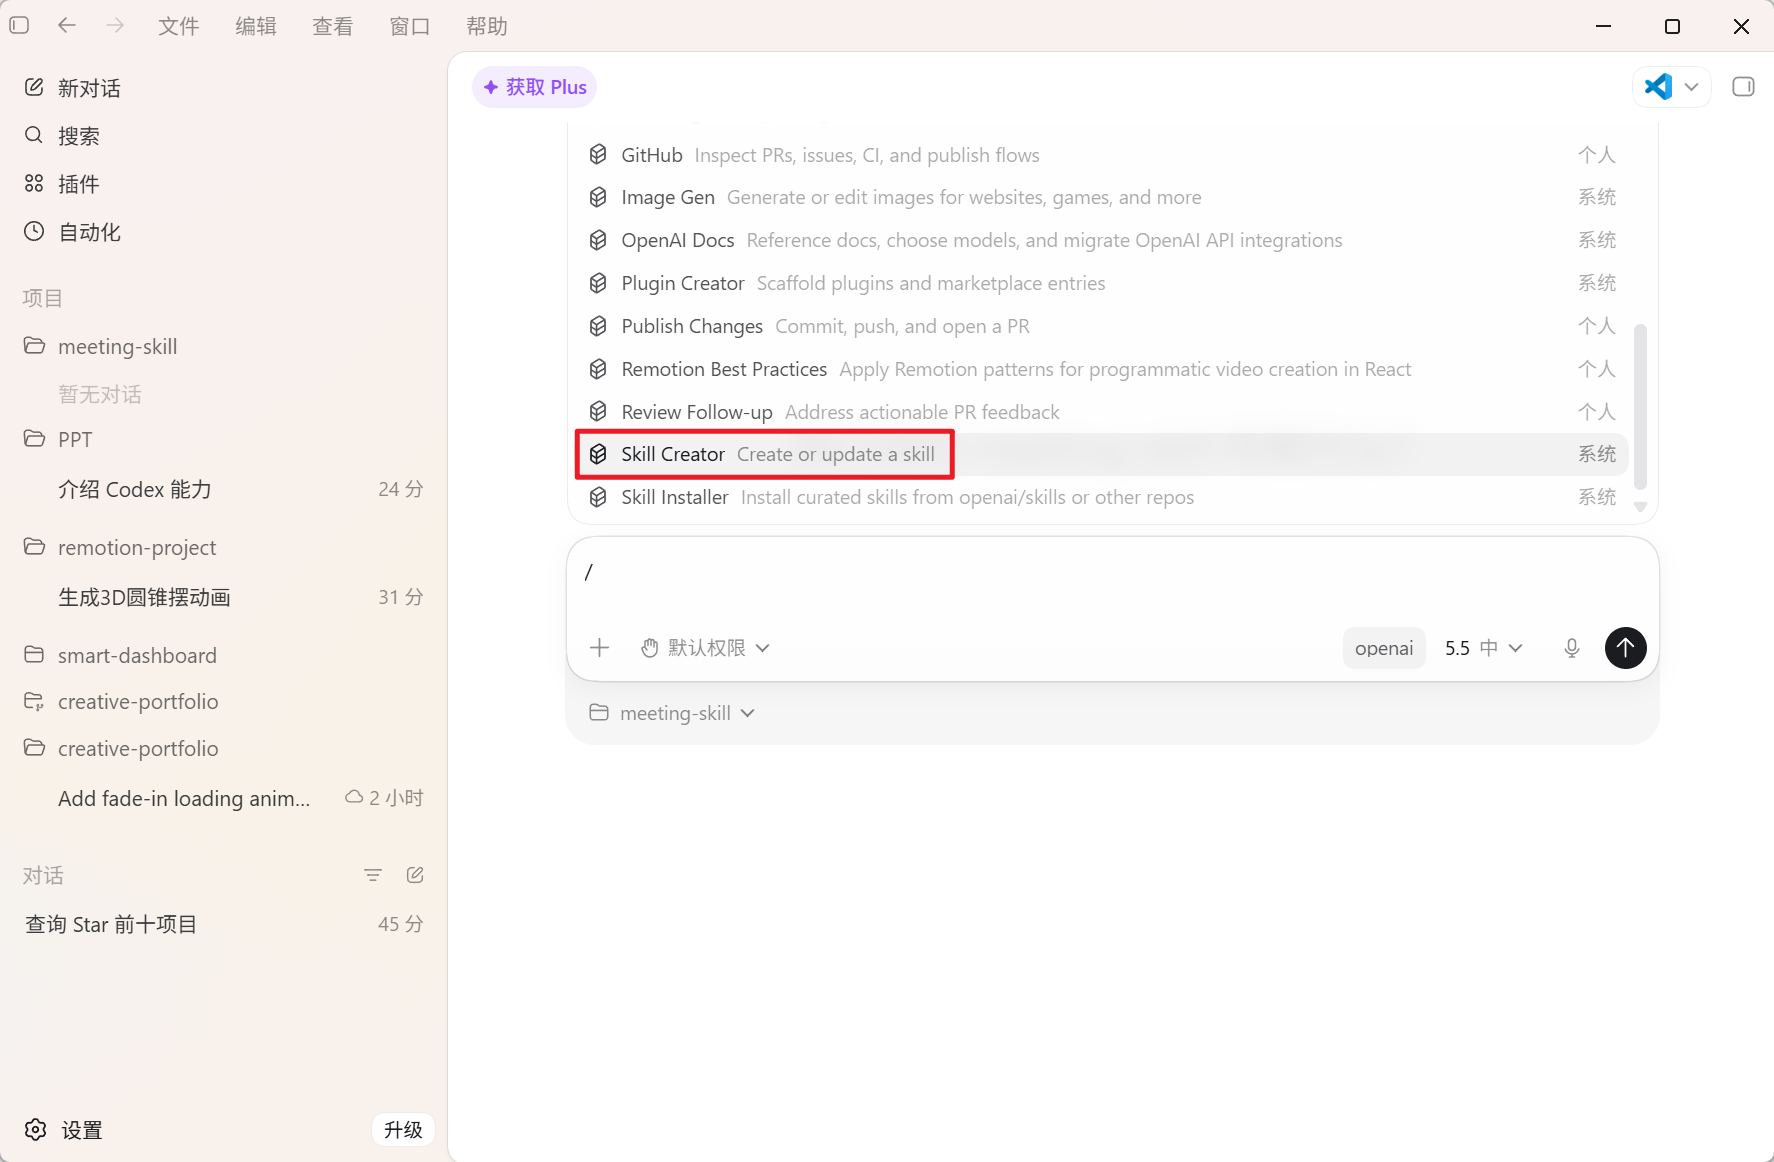
Task: Send message with the arrow button
Action: [1626, 648]
